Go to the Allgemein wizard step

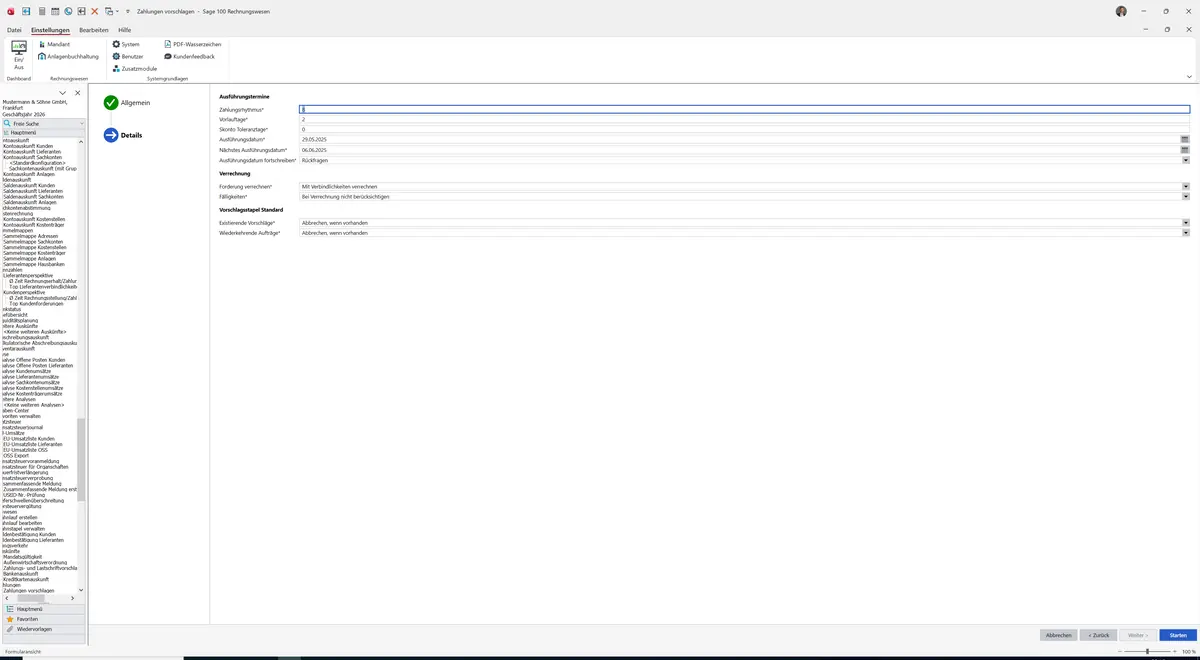click(x=126, y=102)
